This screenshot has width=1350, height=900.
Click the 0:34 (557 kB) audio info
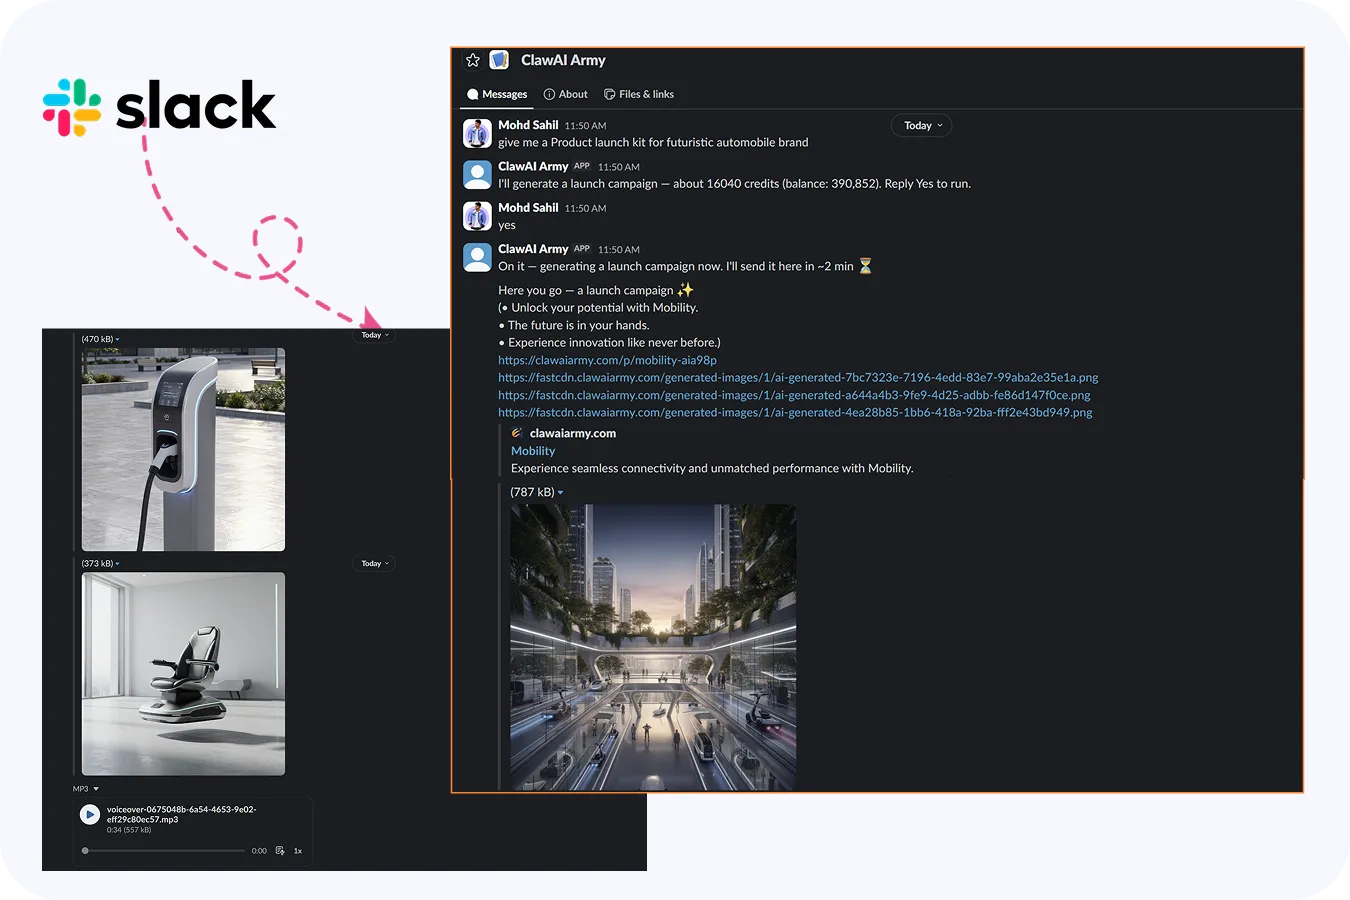[129, 830]
